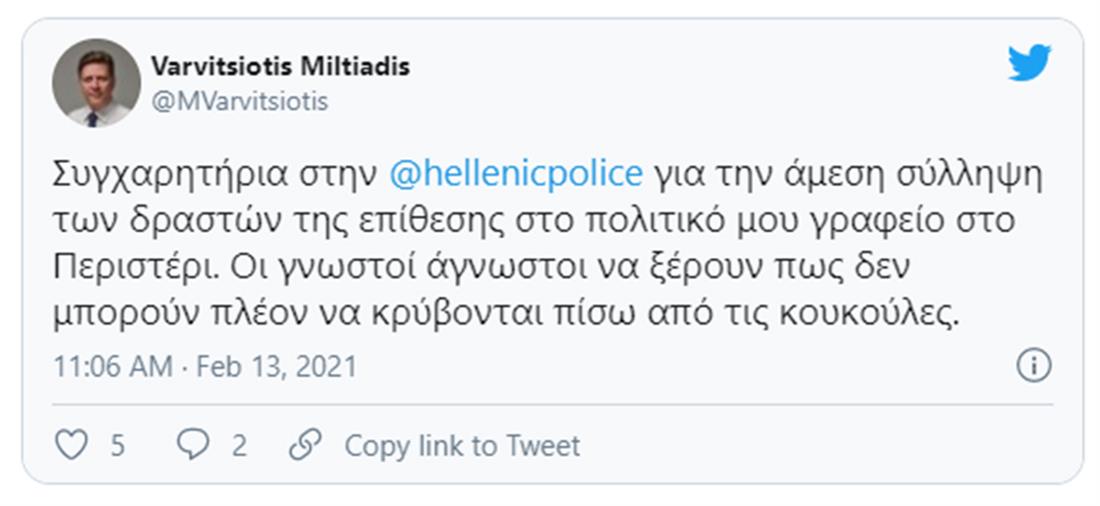Open the @hellenicpolice mention
1100x506 pixels.
[515, 174]
